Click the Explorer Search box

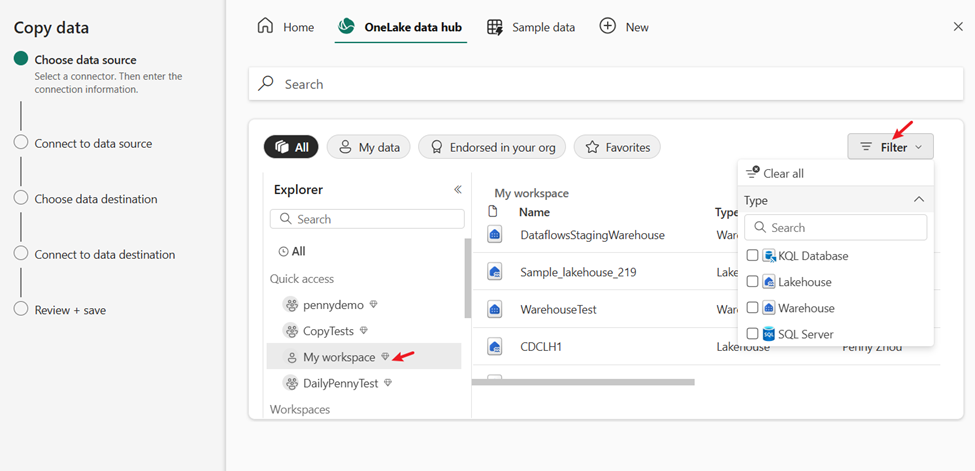point(367,219)
